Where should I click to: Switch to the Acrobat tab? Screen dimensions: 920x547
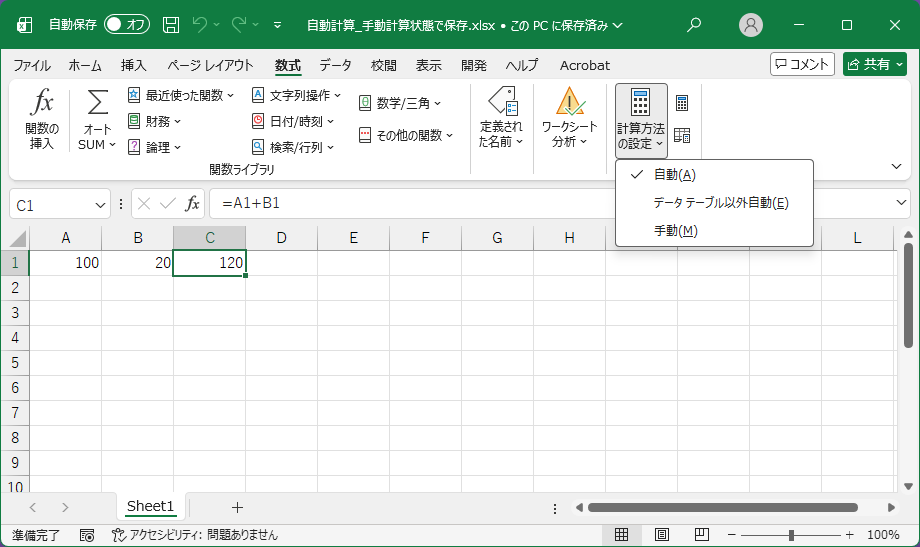click(x=585, y=65)
